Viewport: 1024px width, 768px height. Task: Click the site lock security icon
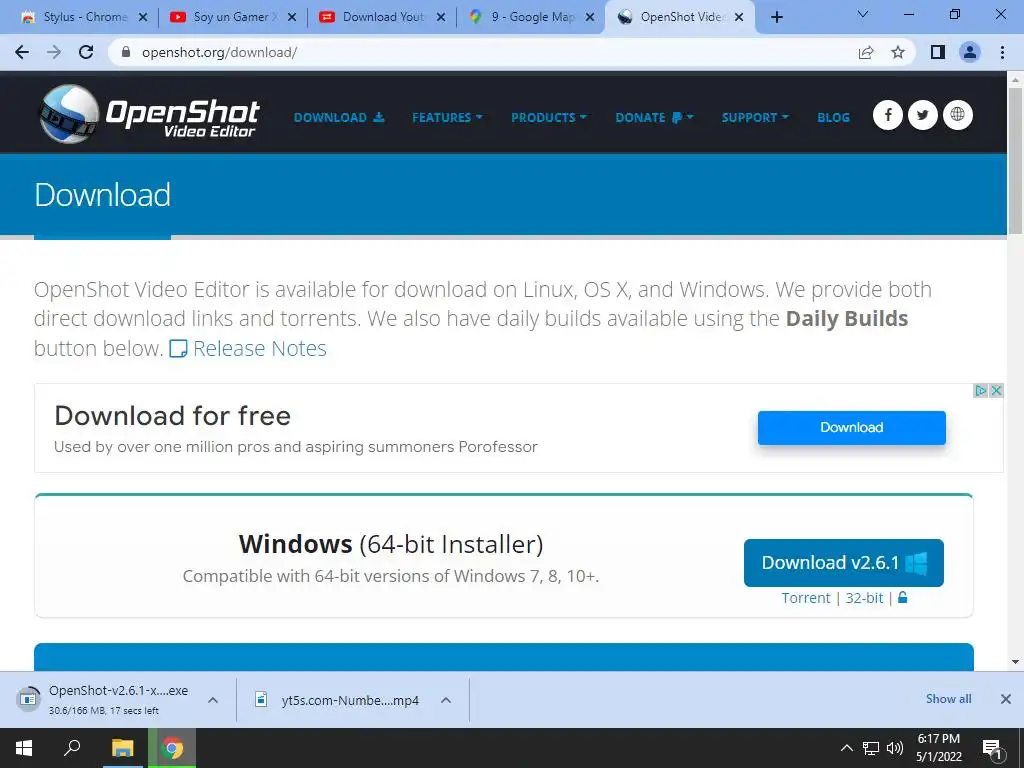pyautogui.click(x=126, y=52)
